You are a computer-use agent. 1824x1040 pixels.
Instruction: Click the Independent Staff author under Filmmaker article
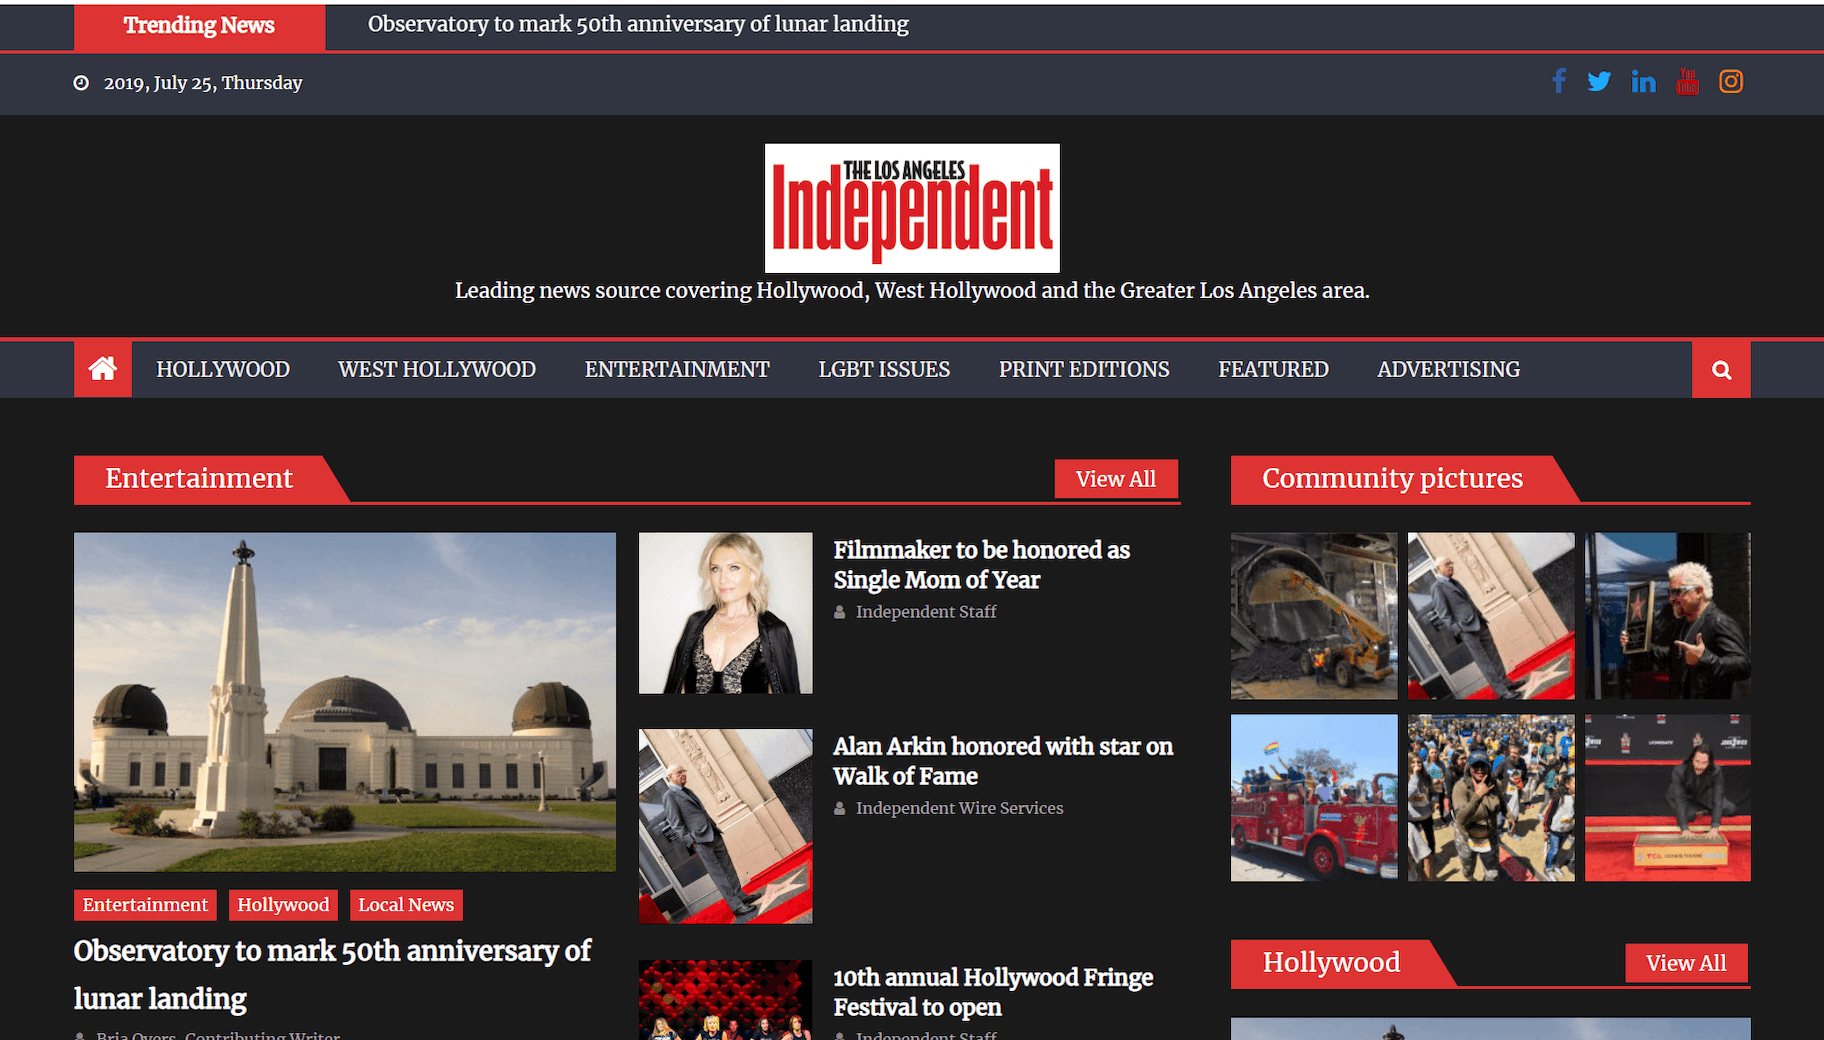(926, 612)
